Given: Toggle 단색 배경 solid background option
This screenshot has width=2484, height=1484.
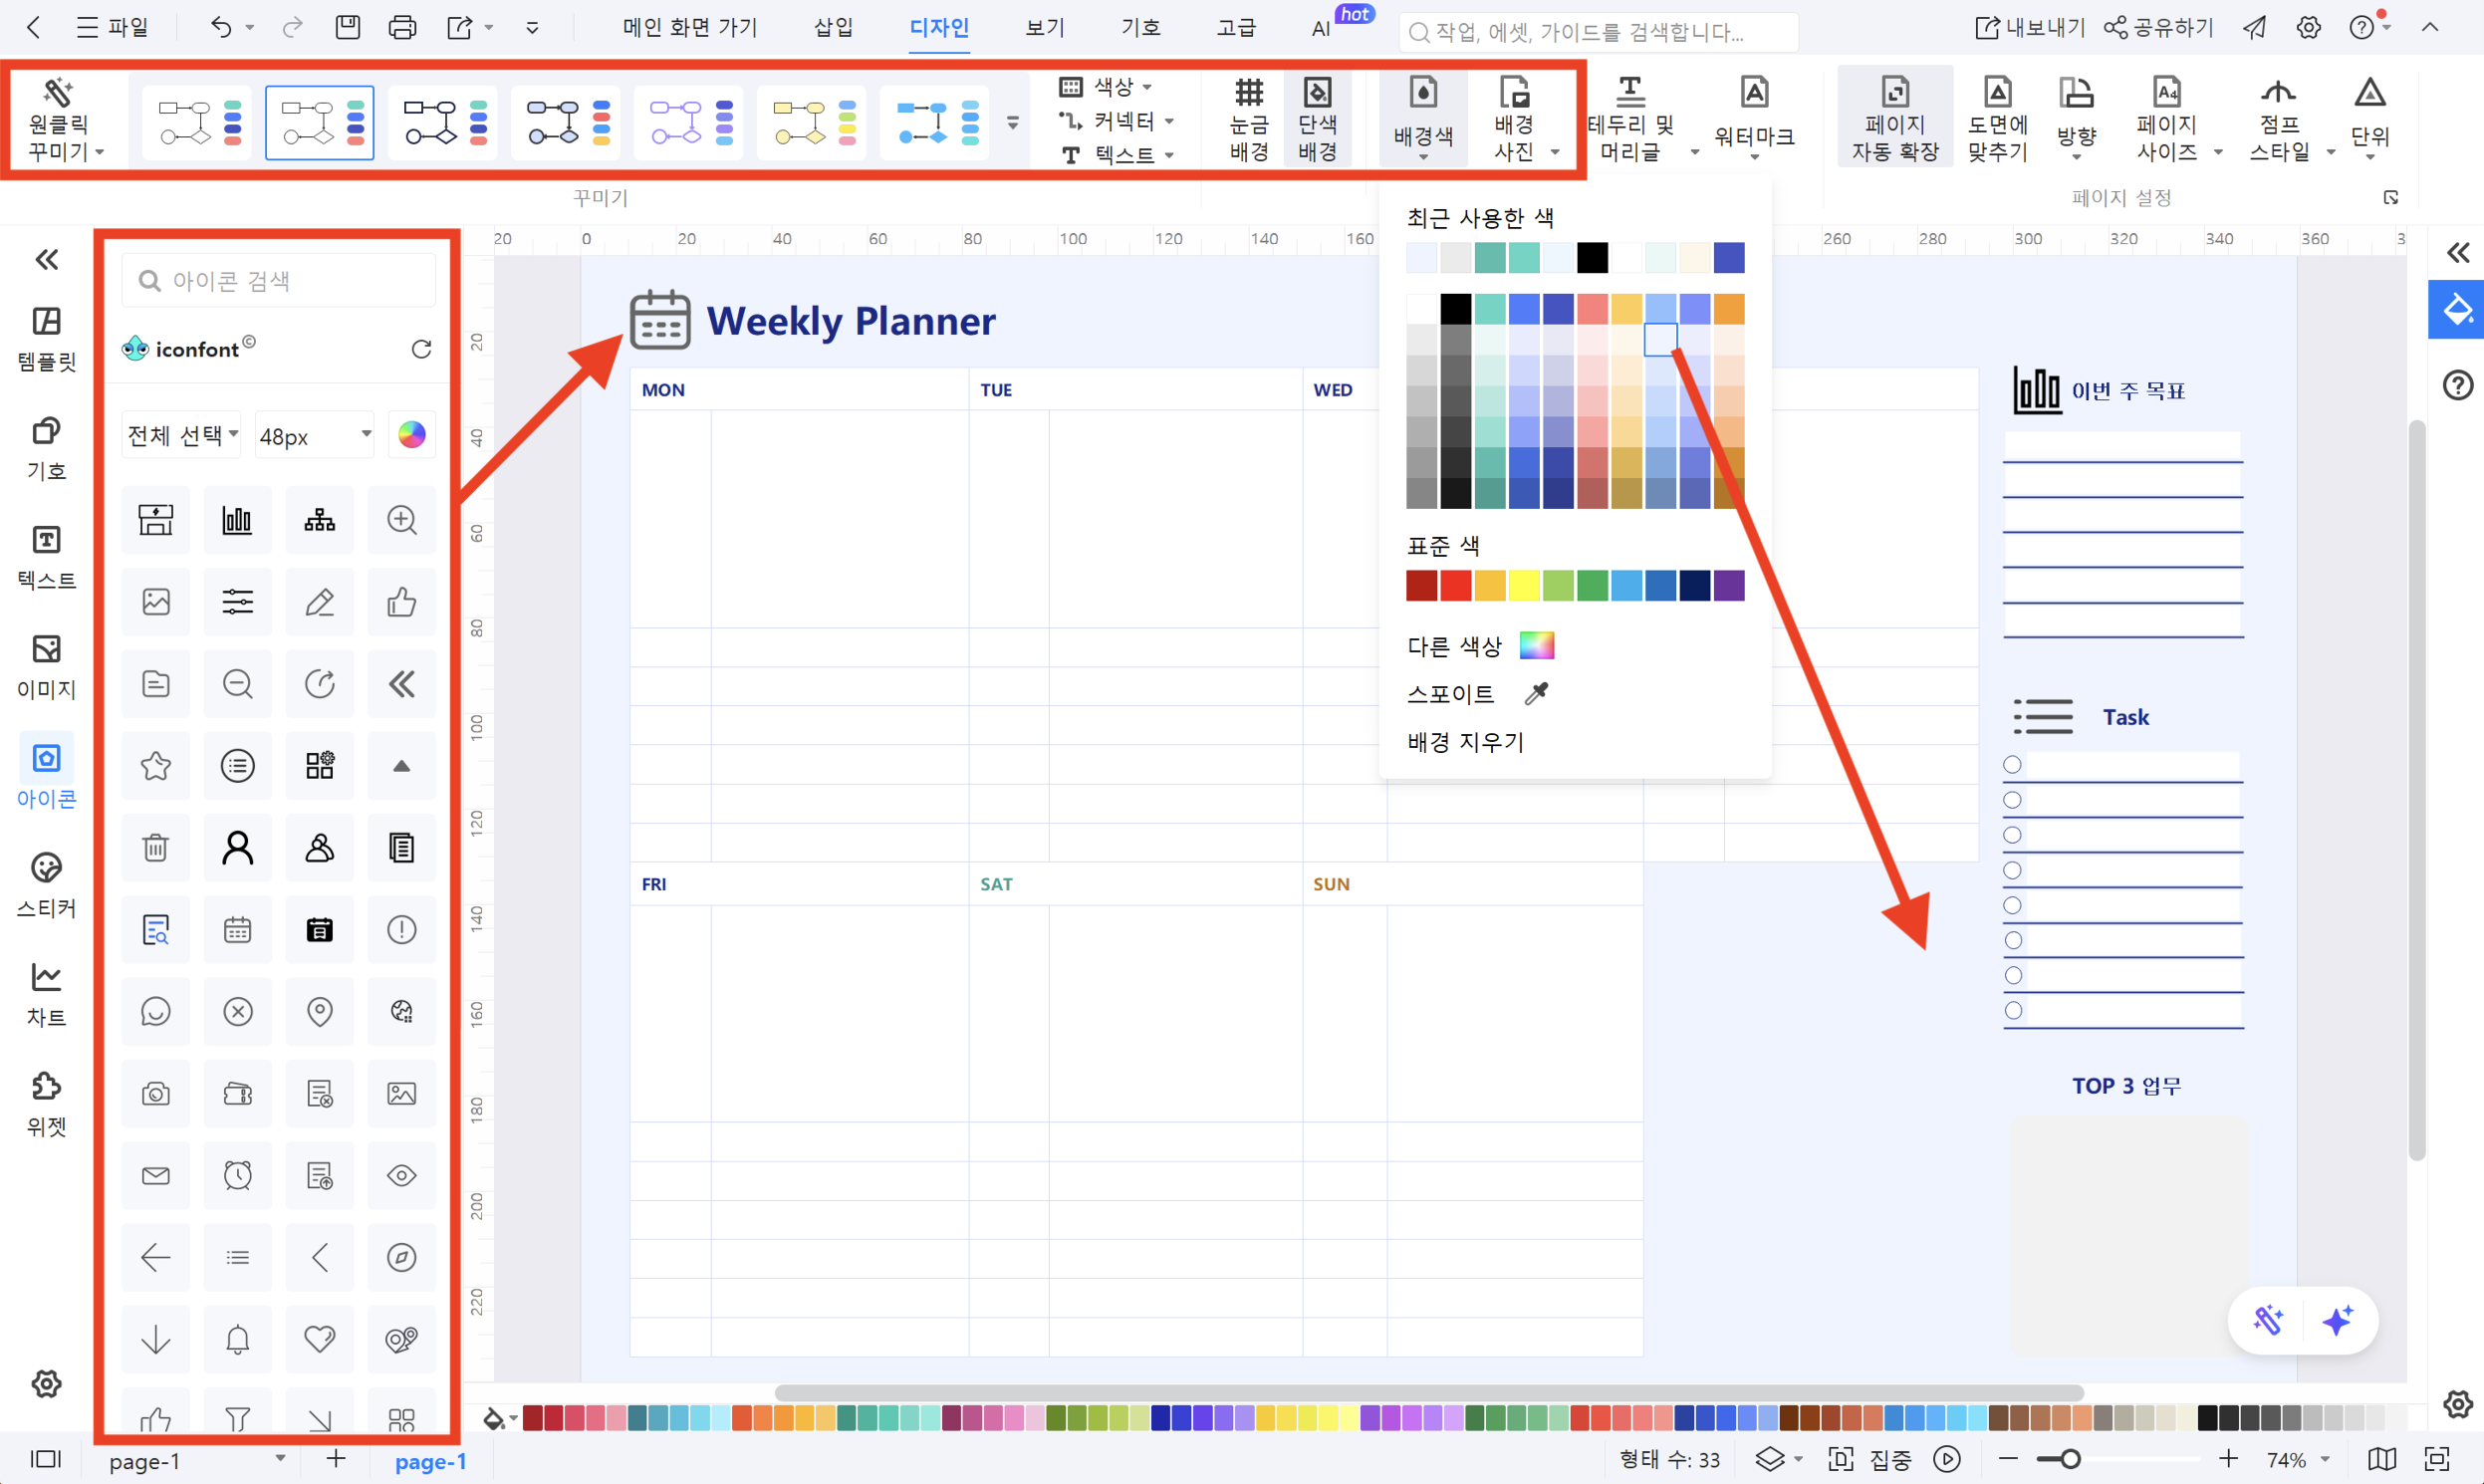Looking at the screenshot, I should tap(1317, 118).
